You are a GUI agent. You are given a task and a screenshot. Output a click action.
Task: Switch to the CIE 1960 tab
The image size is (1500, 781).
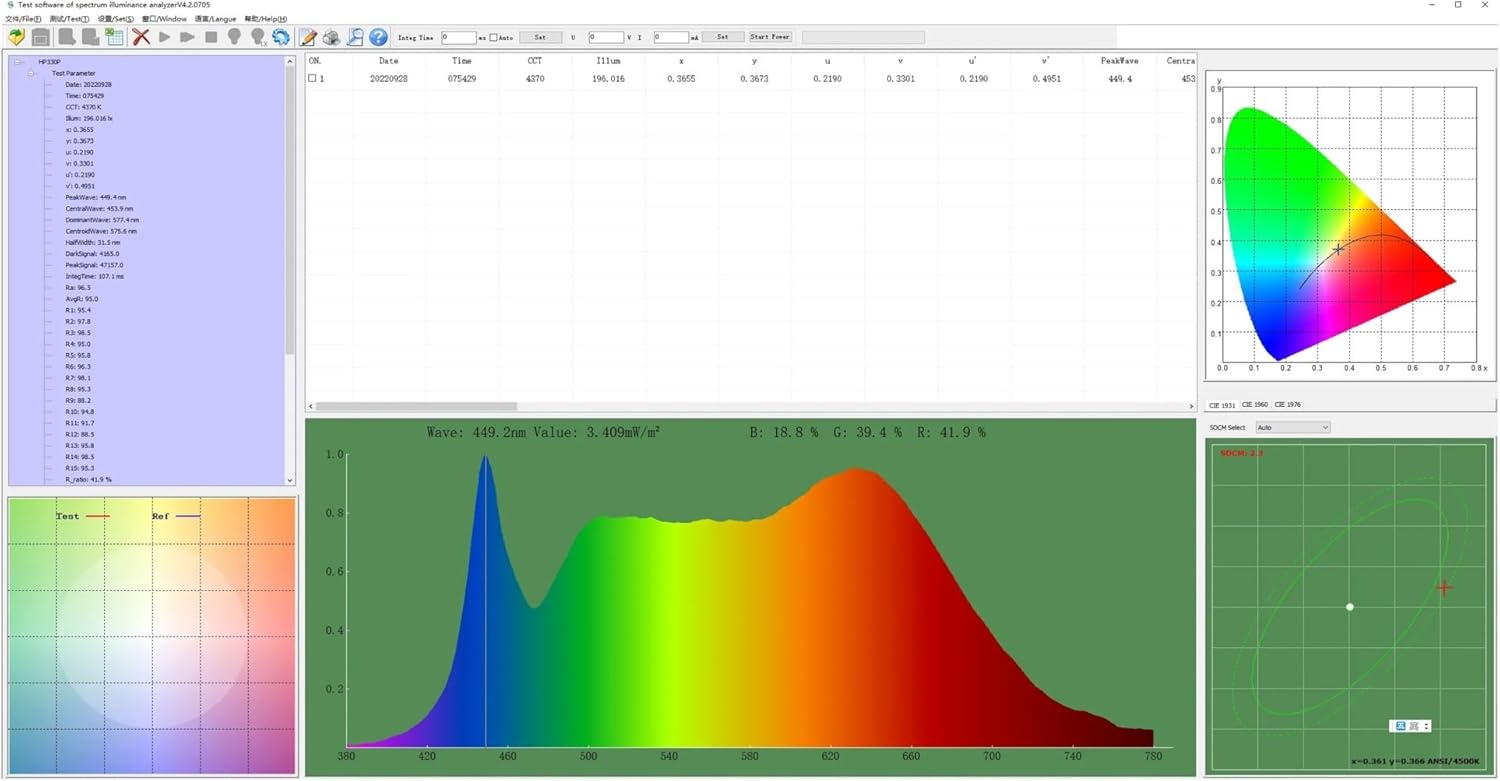1254,405
